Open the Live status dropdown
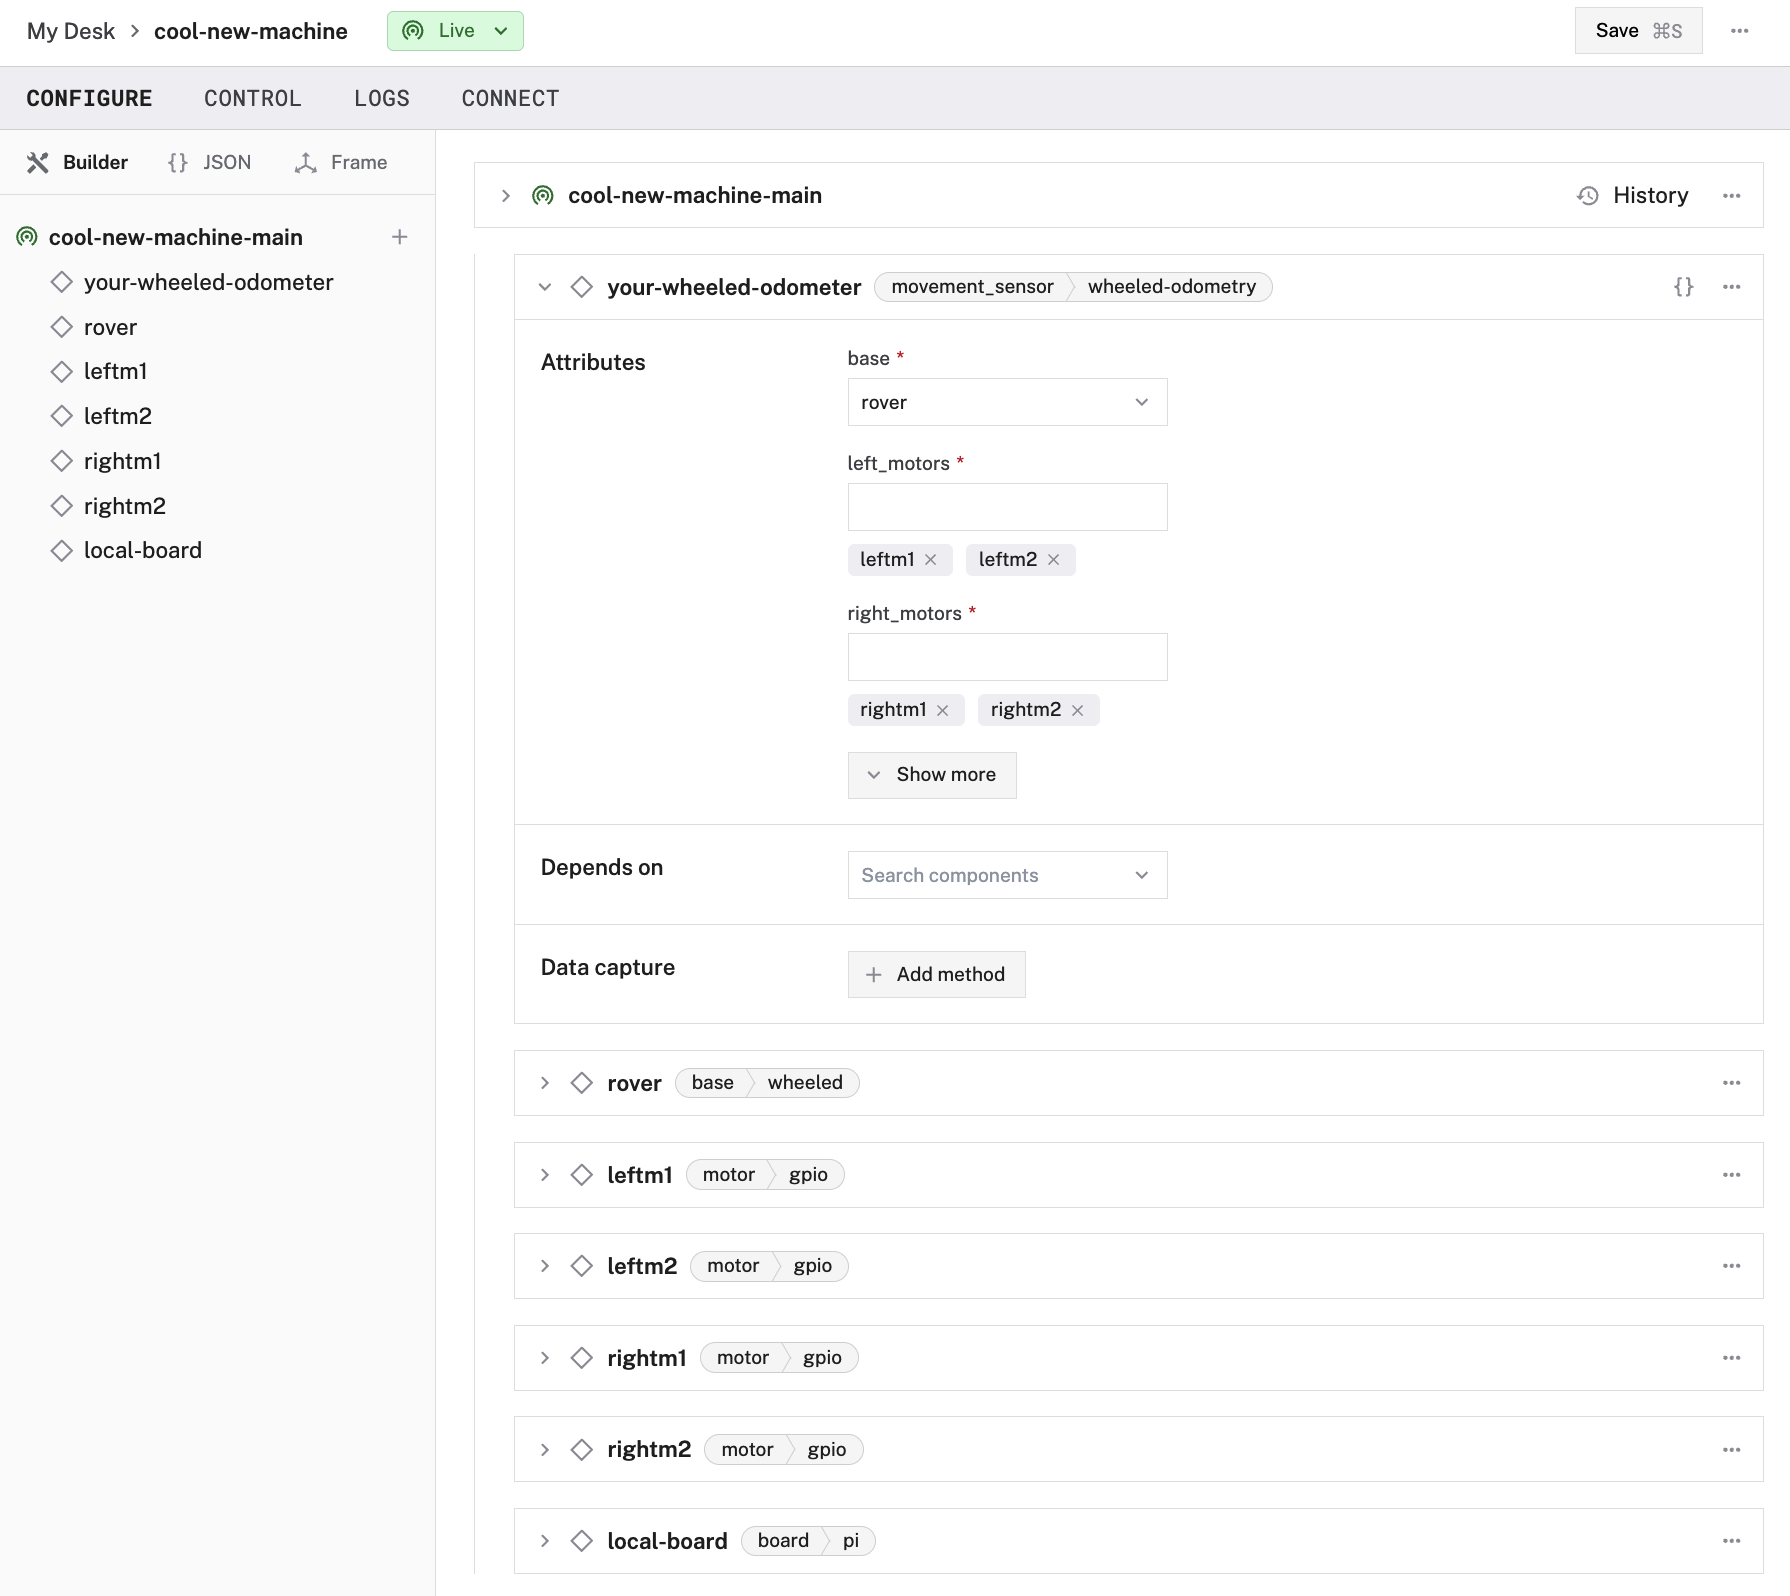 [x=455, y=31]
